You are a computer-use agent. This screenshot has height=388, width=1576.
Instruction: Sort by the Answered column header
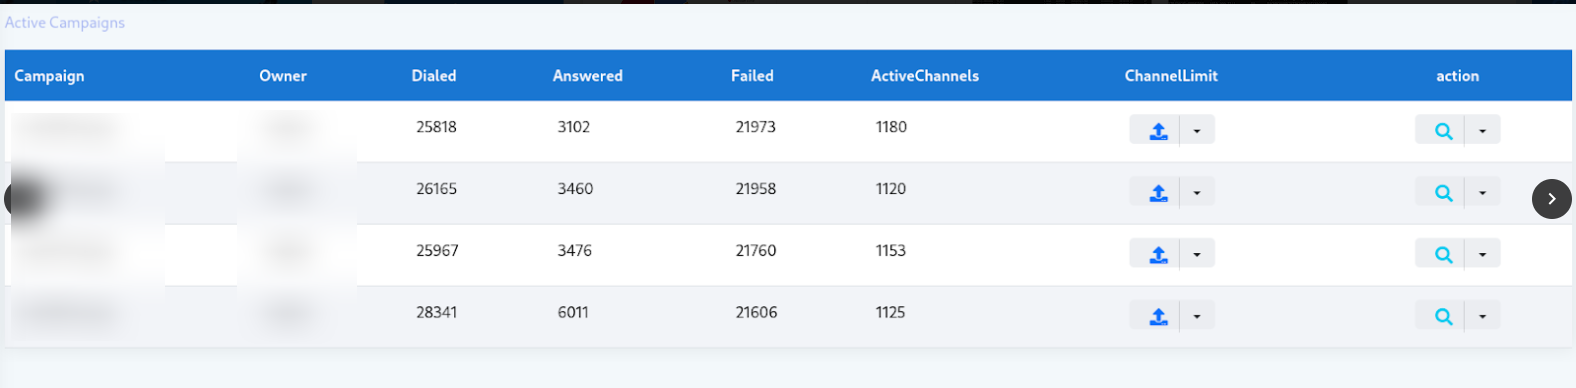coord(588,76)
